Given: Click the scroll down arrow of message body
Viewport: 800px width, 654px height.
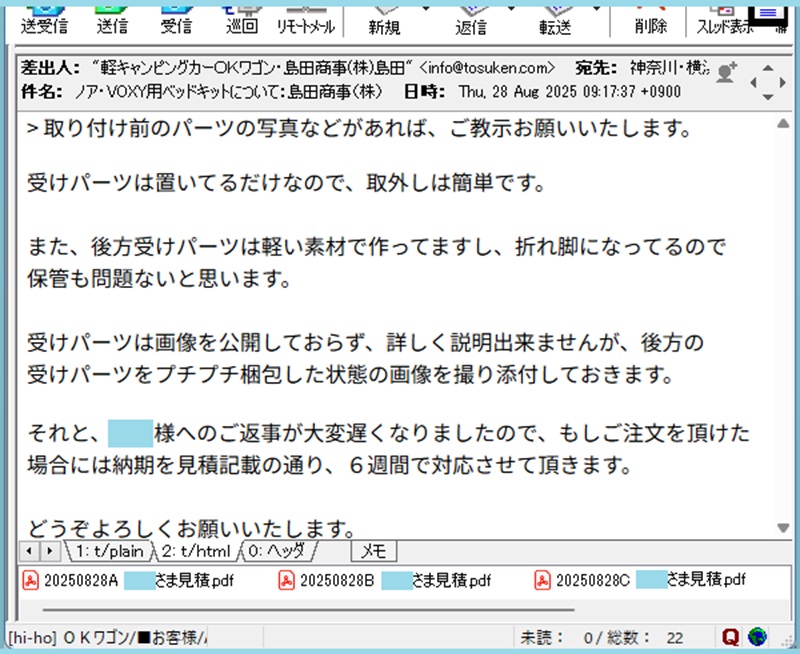Looking at the screenshot, I should (x=783, y=528).
